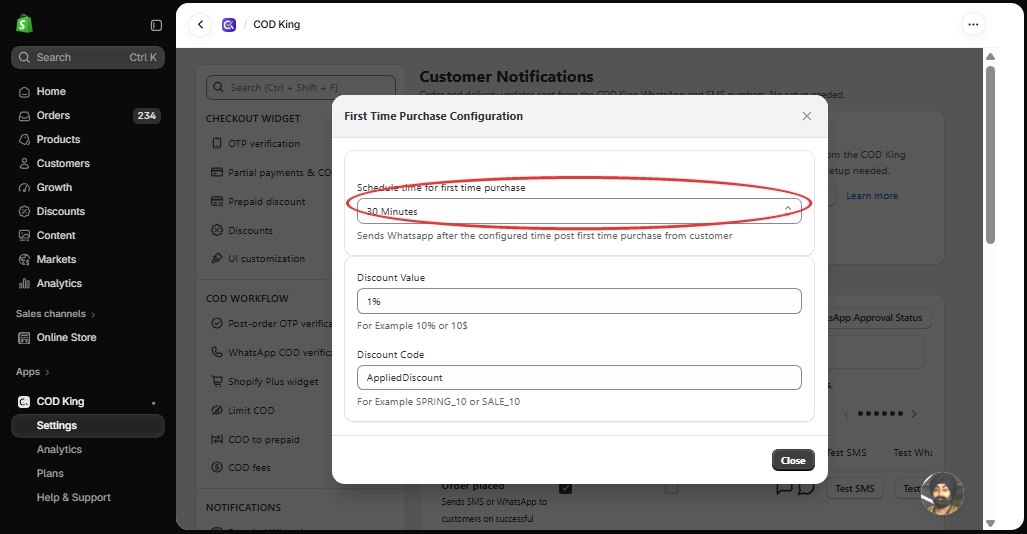
Task: Click the Growth icon
Action: pyautogui.click(x=24, y=188)
